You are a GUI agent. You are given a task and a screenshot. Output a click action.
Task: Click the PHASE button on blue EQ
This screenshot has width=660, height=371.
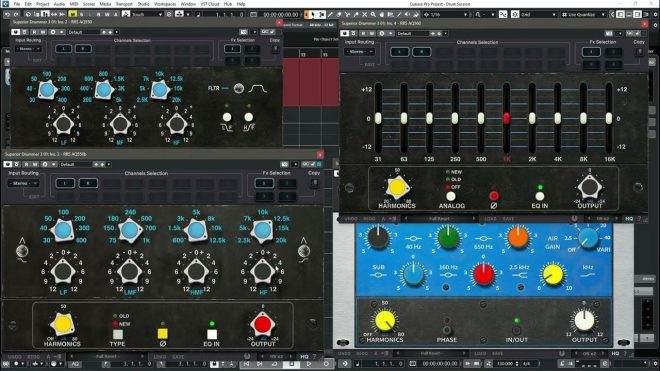coord(447,331)
